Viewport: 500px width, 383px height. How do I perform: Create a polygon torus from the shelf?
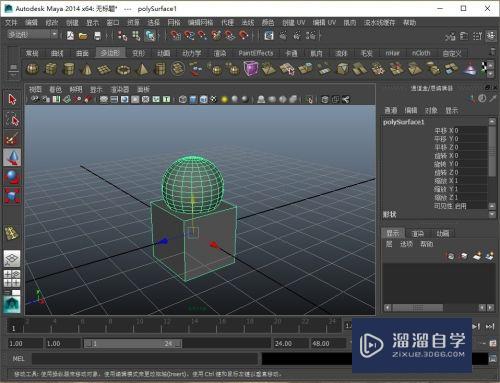pos(123,70)
